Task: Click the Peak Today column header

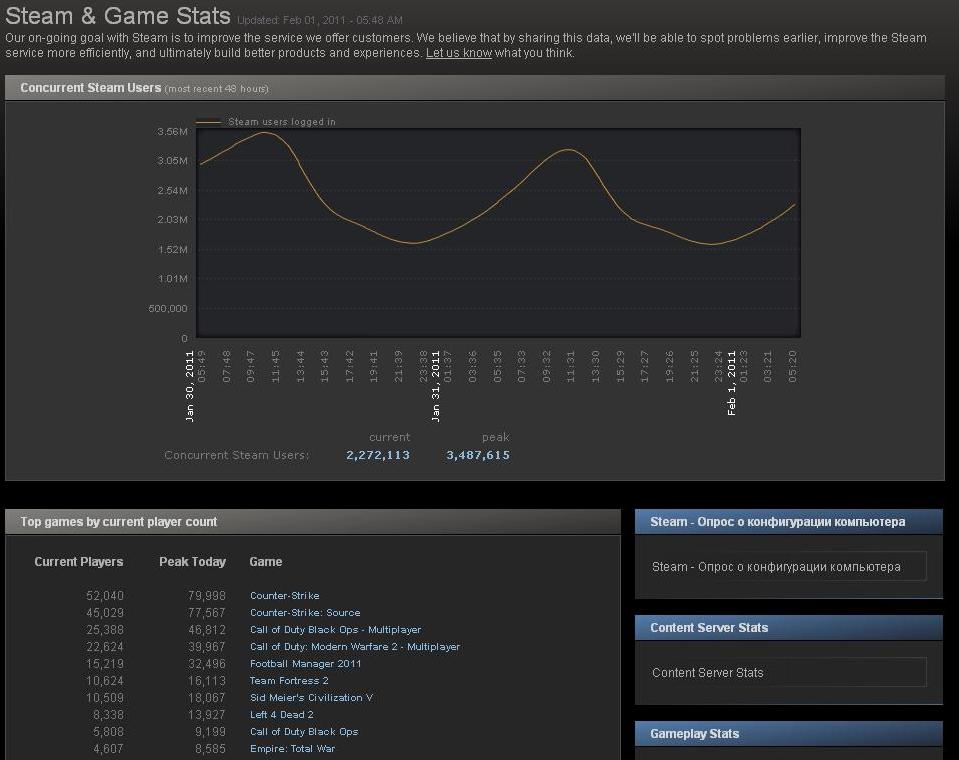Action: tap(193, 562)
